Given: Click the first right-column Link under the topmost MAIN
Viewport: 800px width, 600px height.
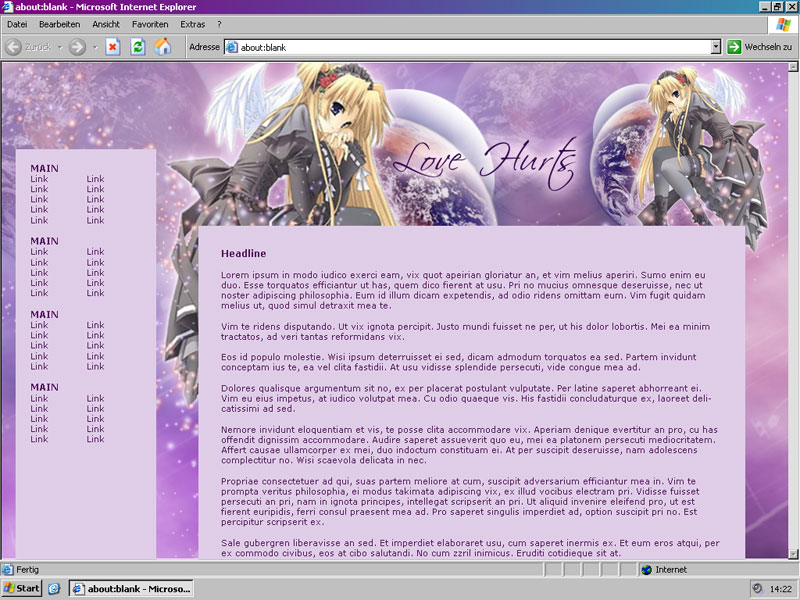Looking at the screenshot, I should [95, 179].
